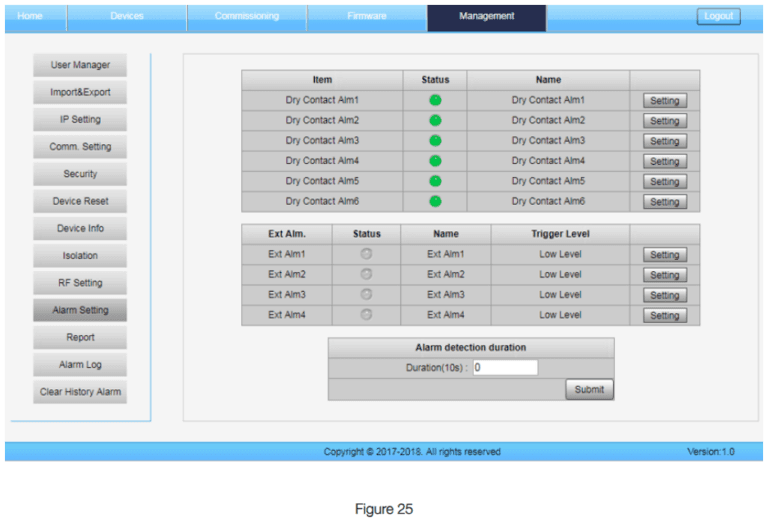Click the green status indicator for Dry Contact Alm1

[x=435, y=100]
